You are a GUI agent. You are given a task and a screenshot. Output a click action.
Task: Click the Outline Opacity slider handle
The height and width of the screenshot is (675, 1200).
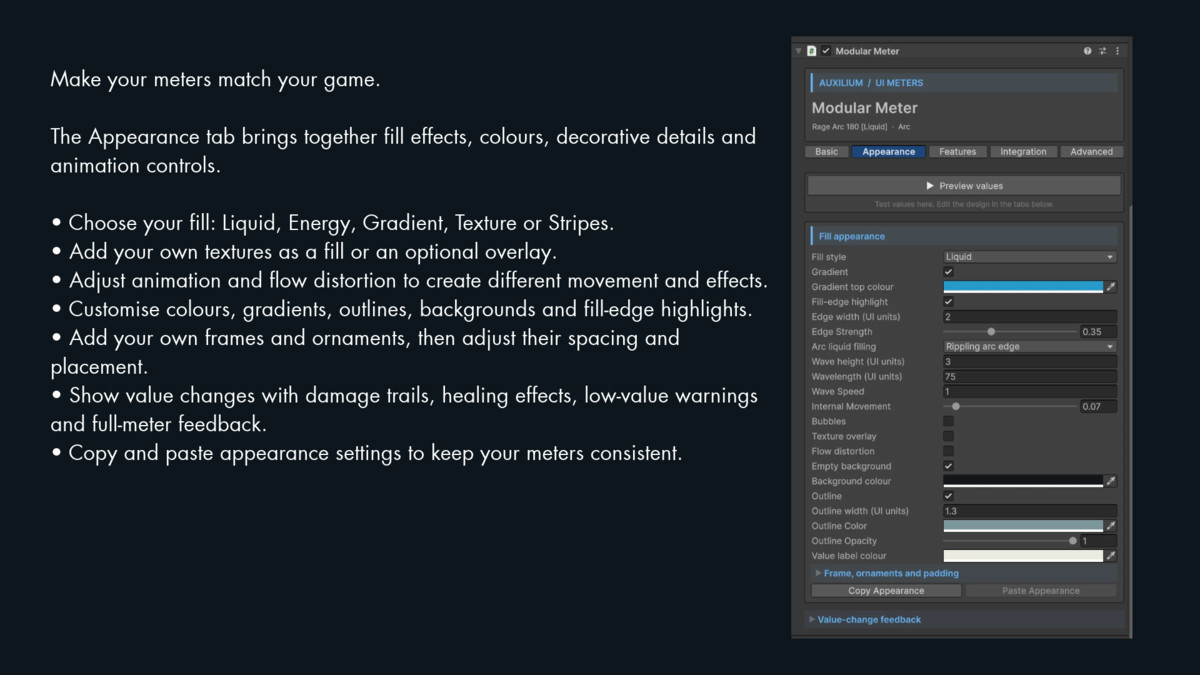[x=1073, y=541]
